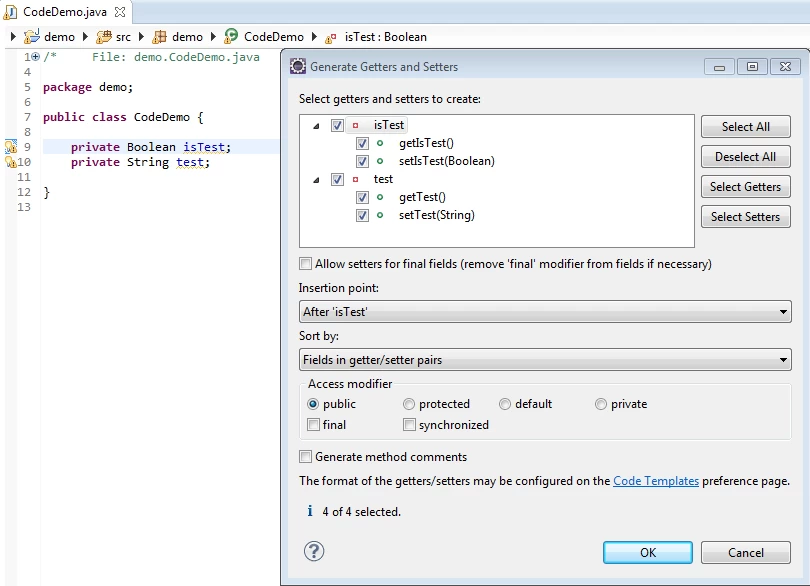
Task: Click the Java file icon on CodeDemo.java tab
Action: tap(10, 12)
